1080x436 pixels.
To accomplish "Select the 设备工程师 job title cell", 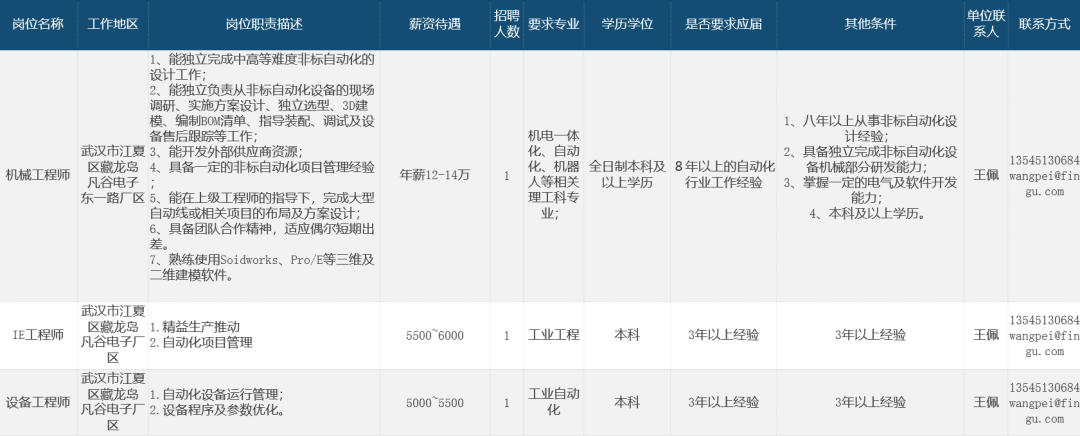I will coord(38,402).
